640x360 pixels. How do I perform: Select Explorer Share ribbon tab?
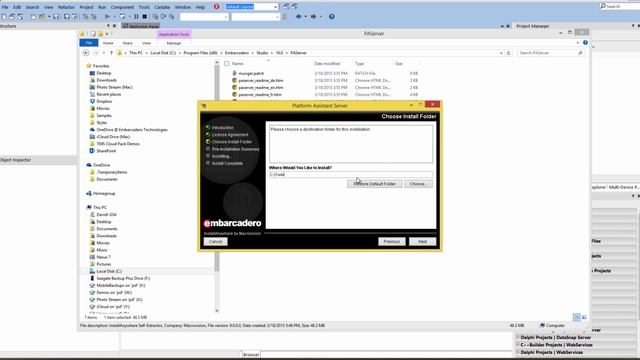point(127,43)
